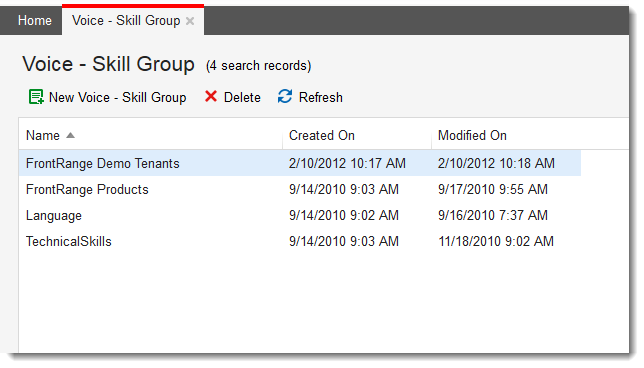Switch to the Home tab
Viewport: 644px width, 368px height.
(x=34, y=21)
